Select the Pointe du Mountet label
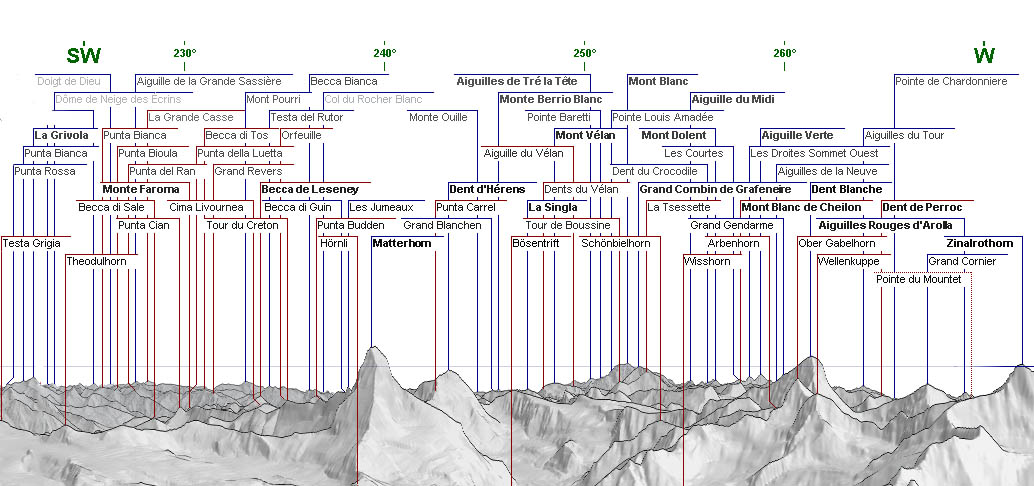 coord(919,279)
